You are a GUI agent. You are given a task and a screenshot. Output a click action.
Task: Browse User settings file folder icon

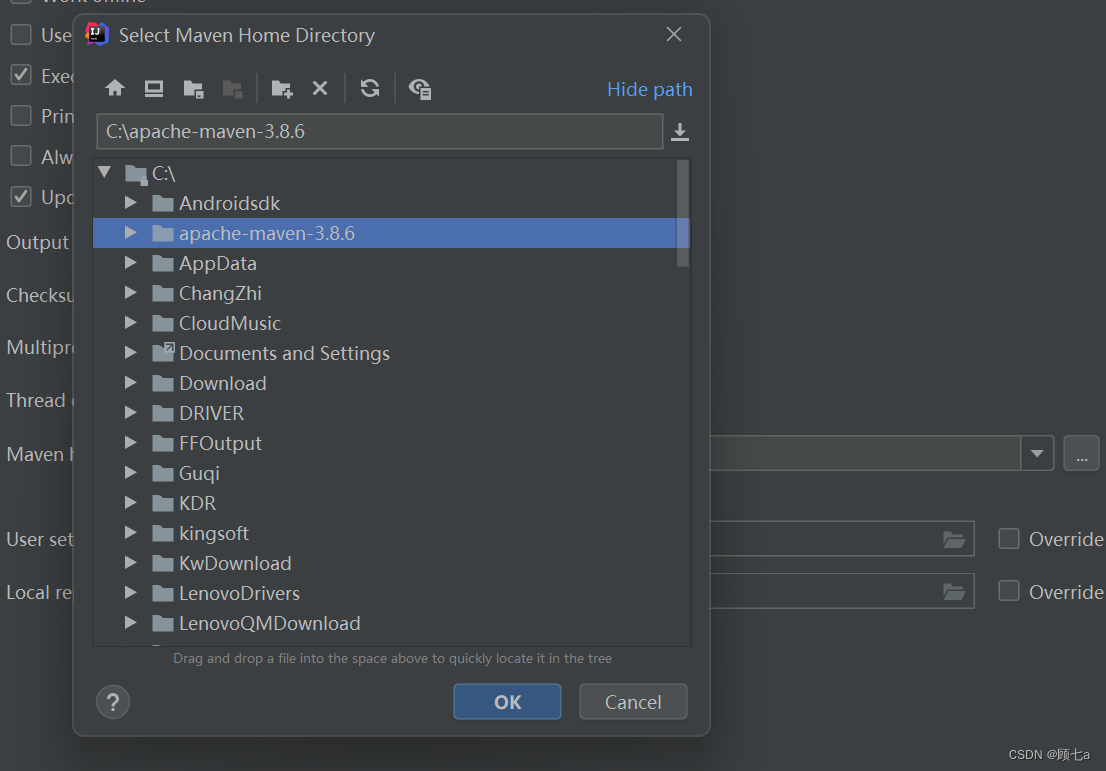[954, 540]
